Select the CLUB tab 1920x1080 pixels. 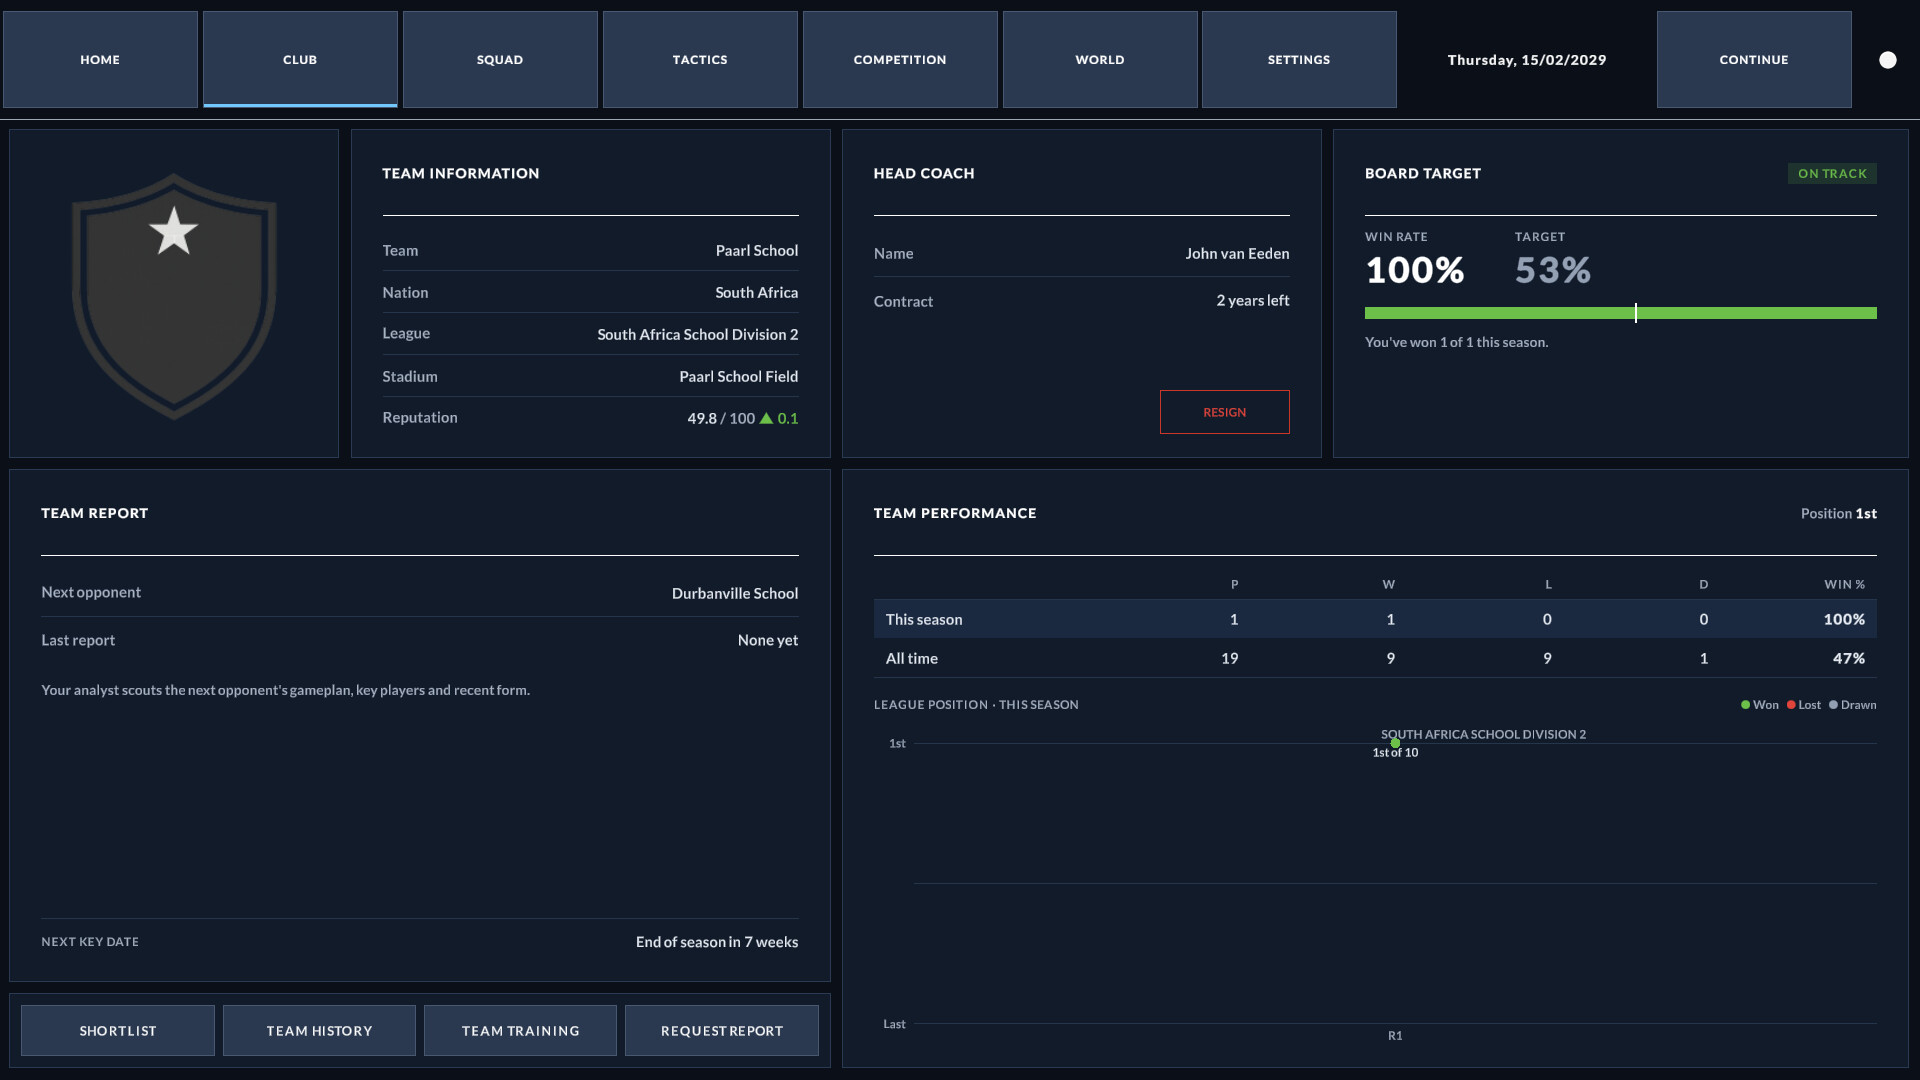tap(300, 60)
